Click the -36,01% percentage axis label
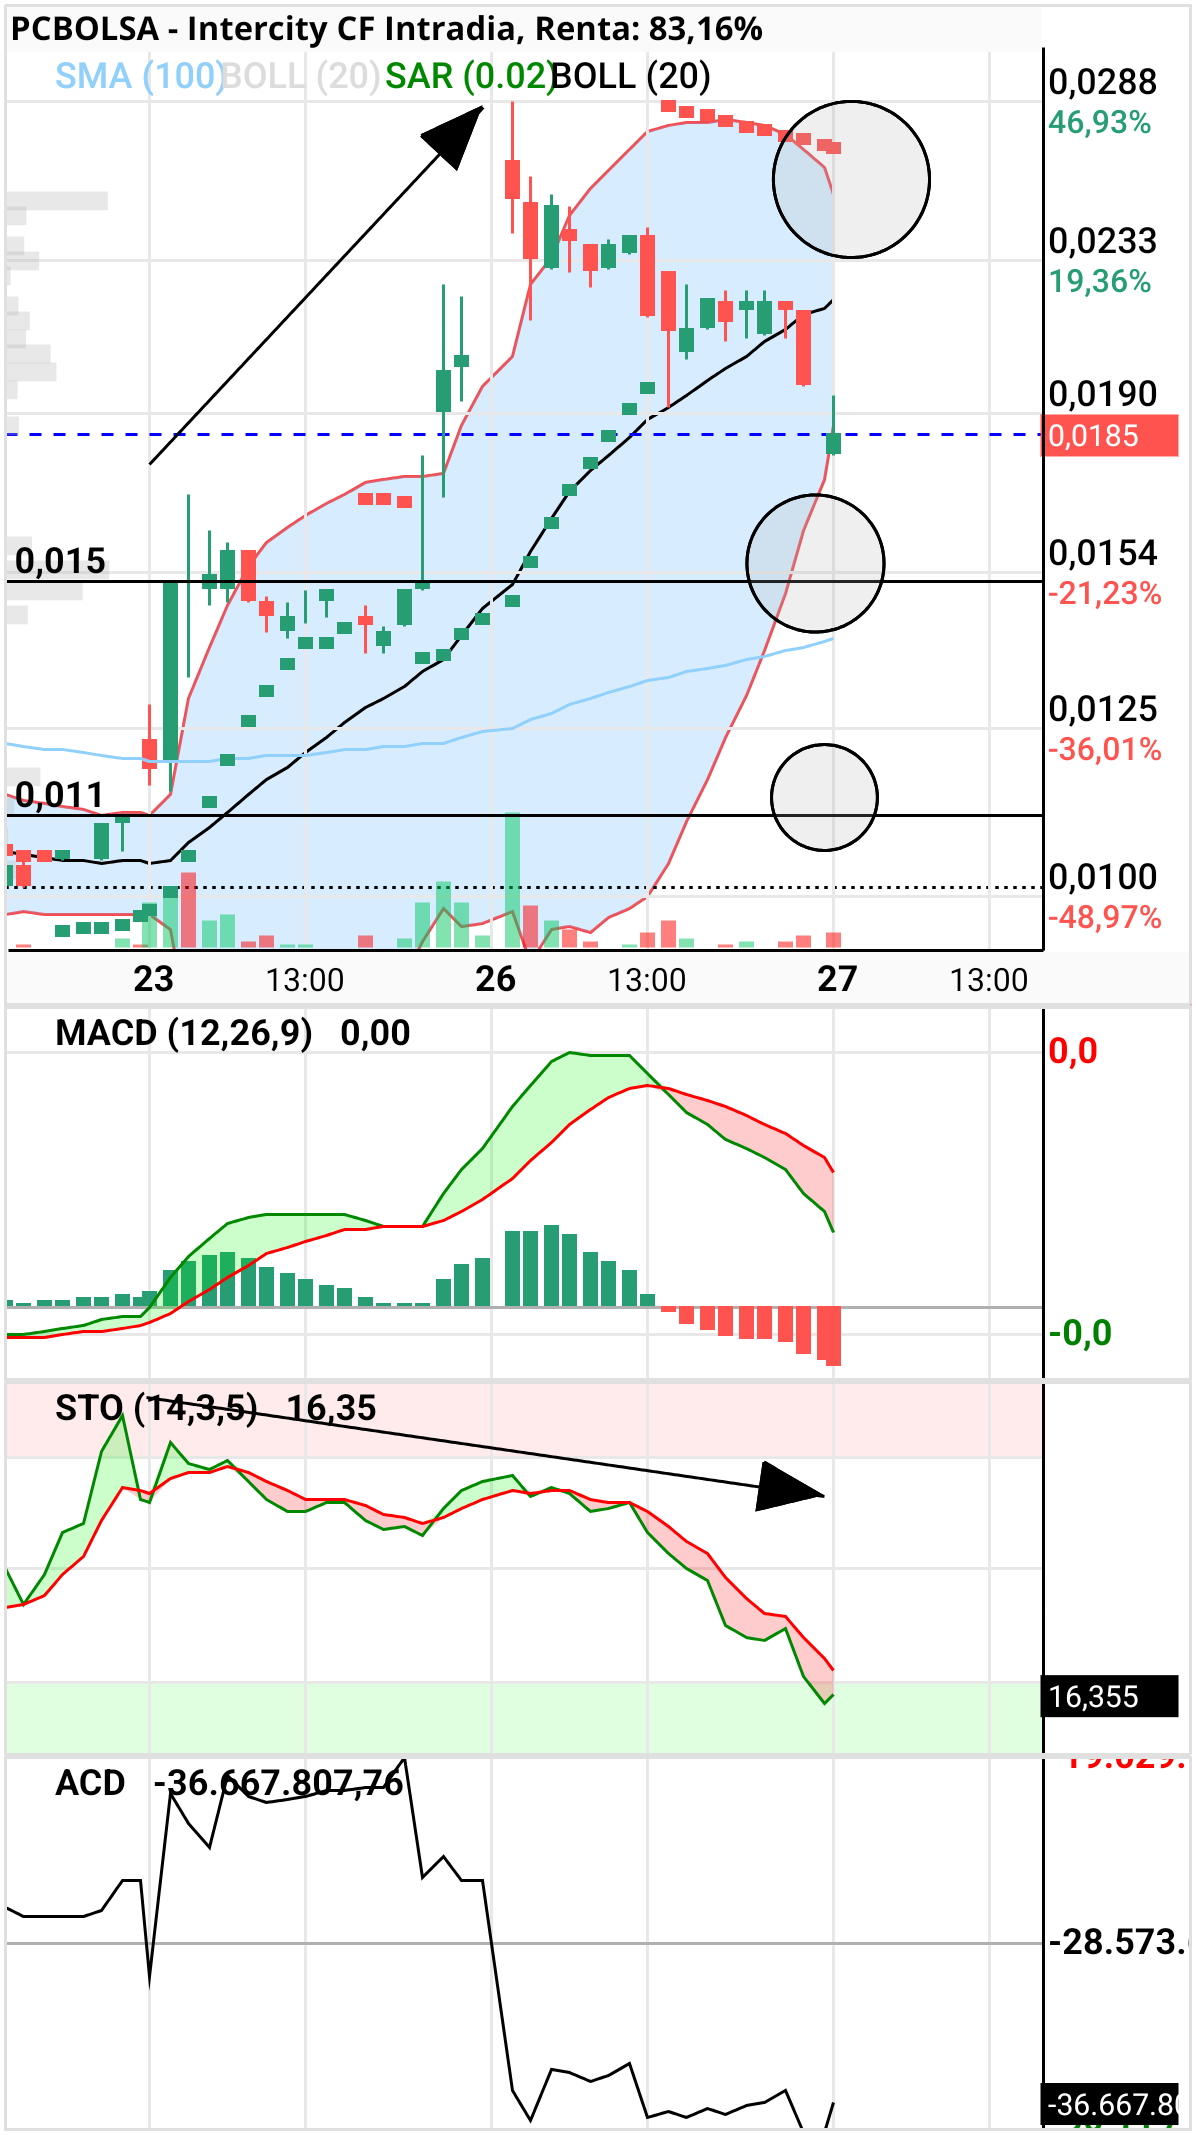This screenshot has width=1196, height=2135. pyautogui.click(x=1105, y=750)
